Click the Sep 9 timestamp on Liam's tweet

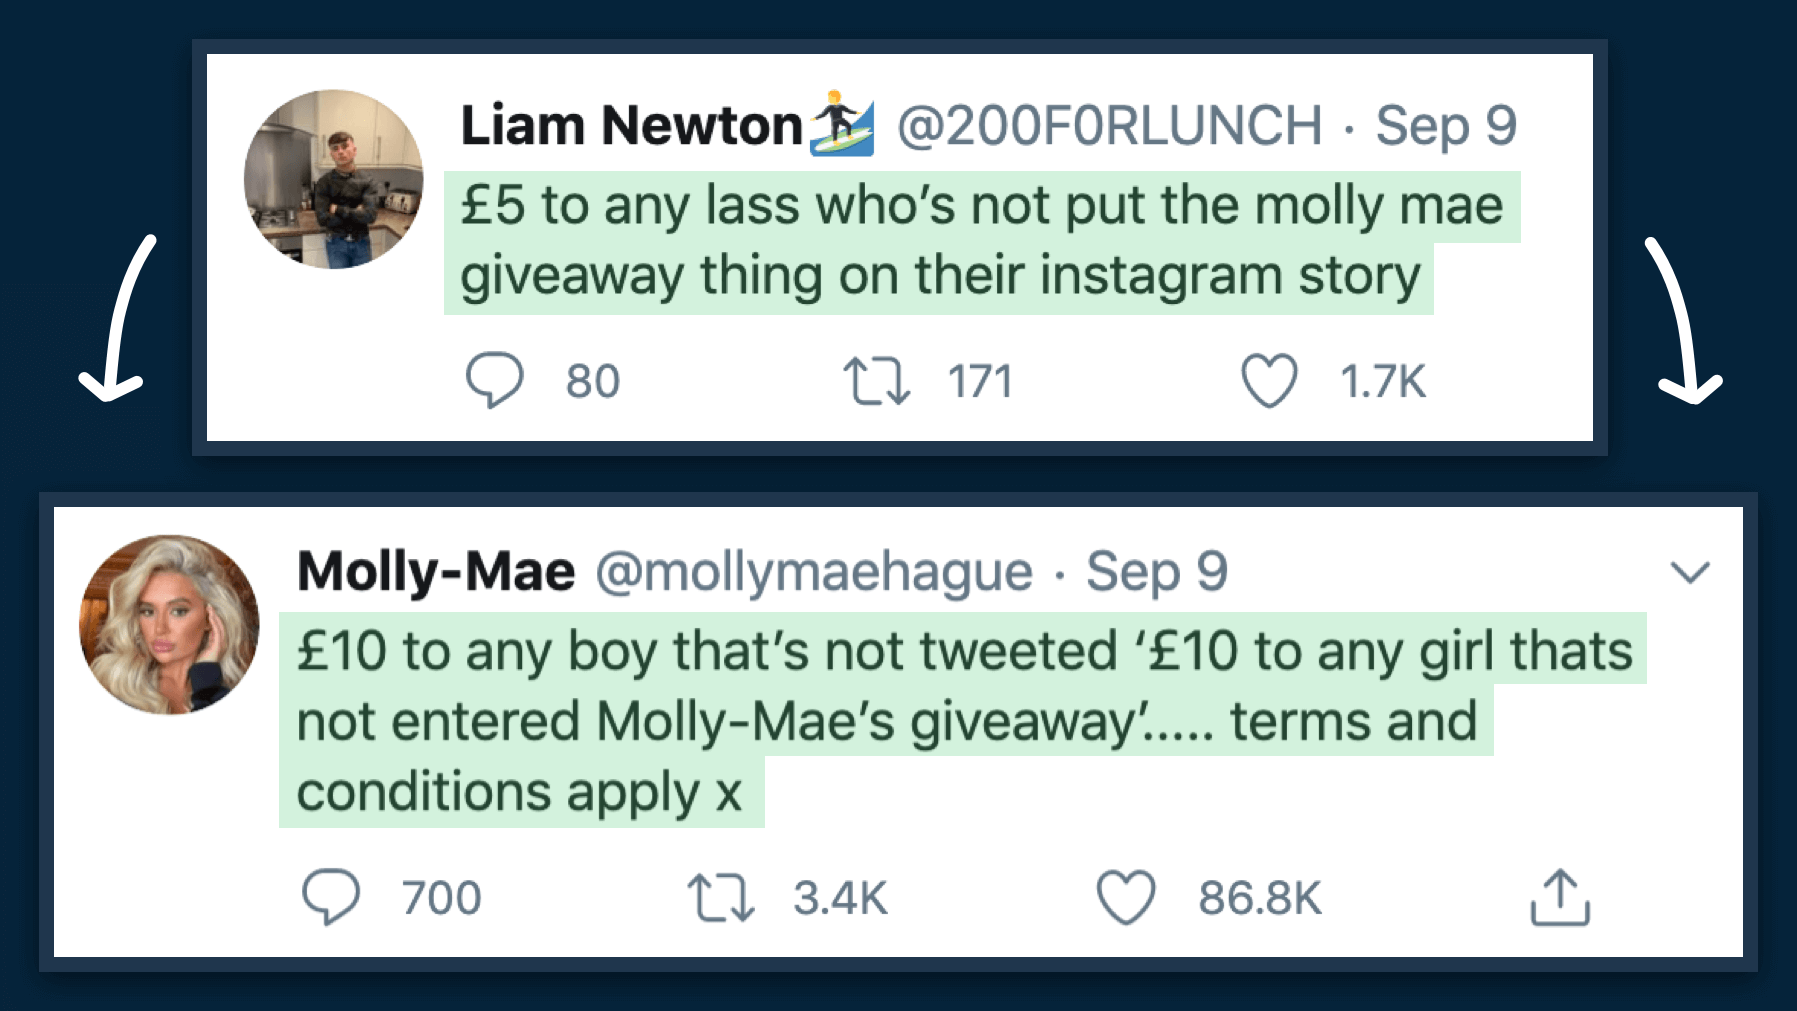point(1446,126)
